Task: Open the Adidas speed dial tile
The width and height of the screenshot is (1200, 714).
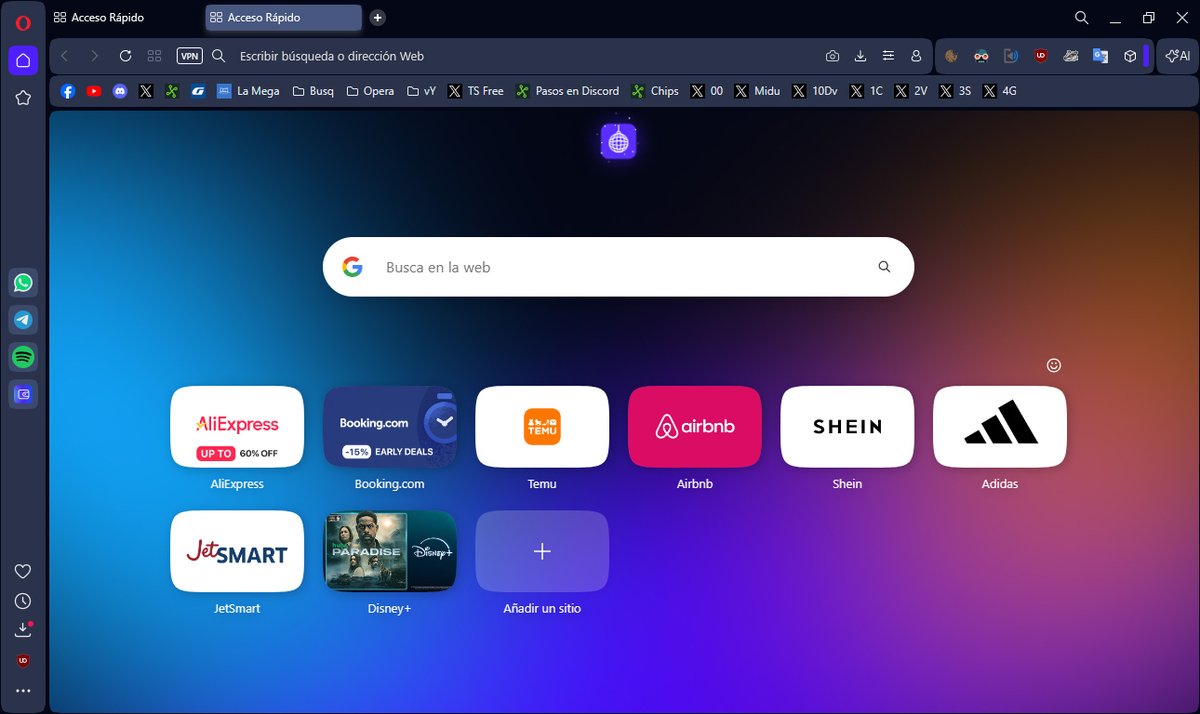Action: (1000, 427)
